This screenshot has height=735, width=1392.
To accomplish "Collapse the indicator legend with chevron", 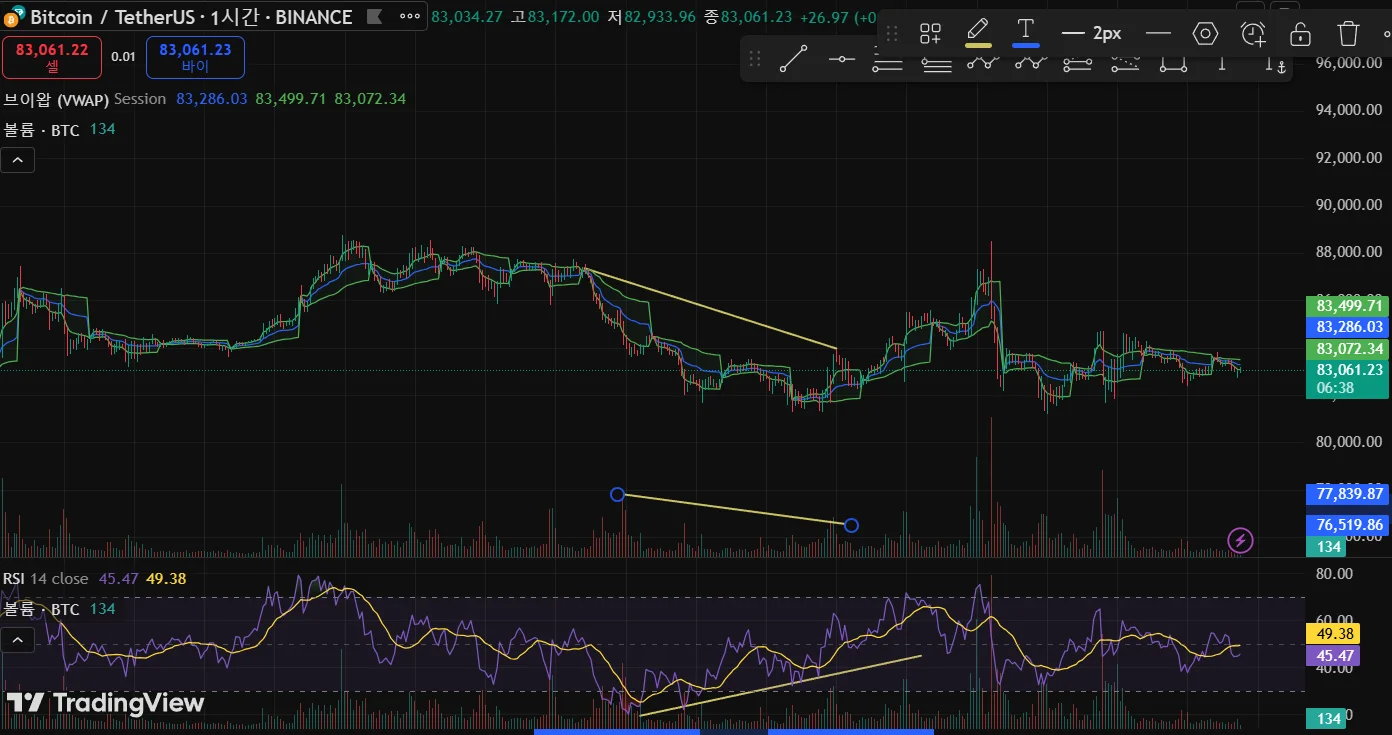I will click(x=18, y=160).
